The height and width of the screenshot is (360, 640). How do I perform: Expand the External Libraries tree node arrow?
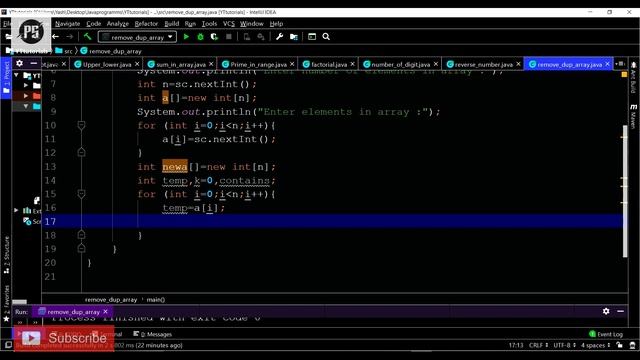pos(16,210)
